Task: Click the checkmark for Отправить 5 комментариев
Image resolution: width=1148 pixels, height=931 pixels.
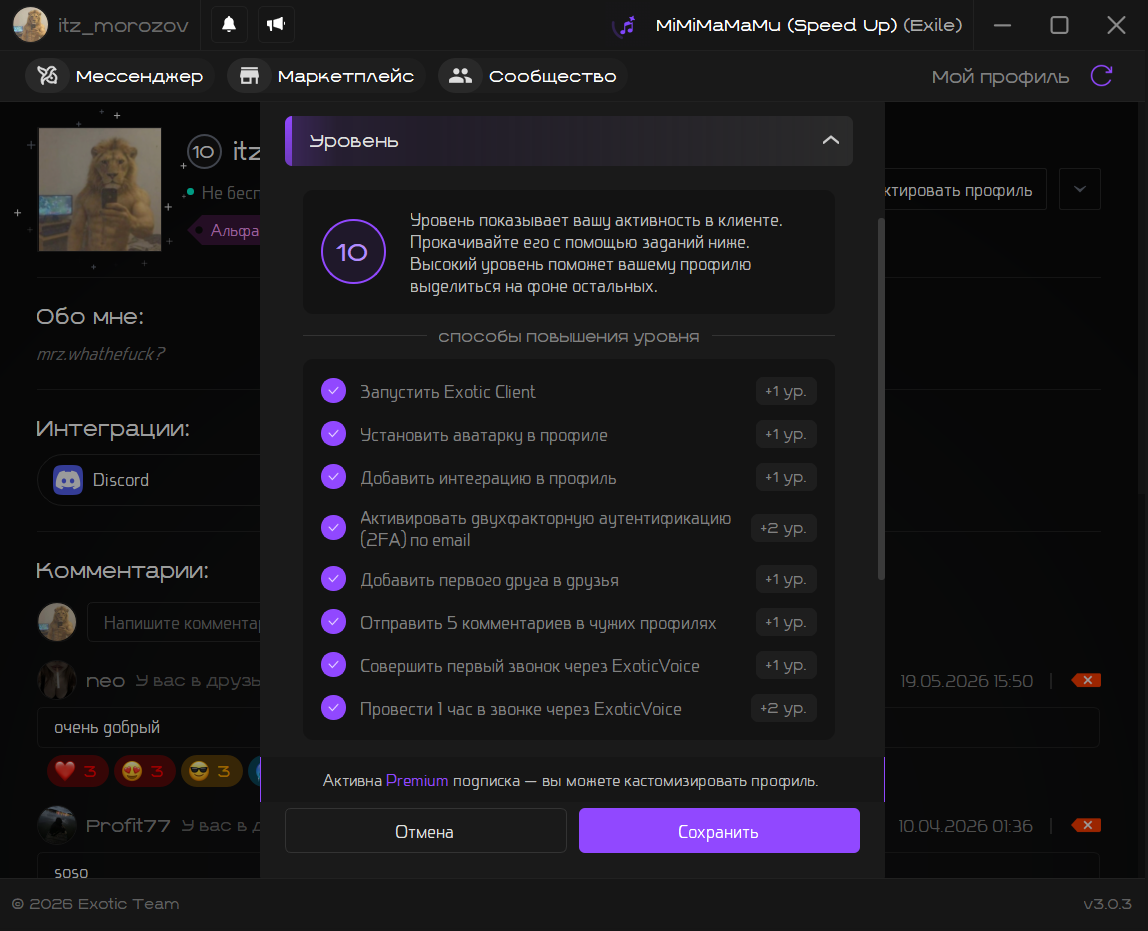Action: [334, 622]
